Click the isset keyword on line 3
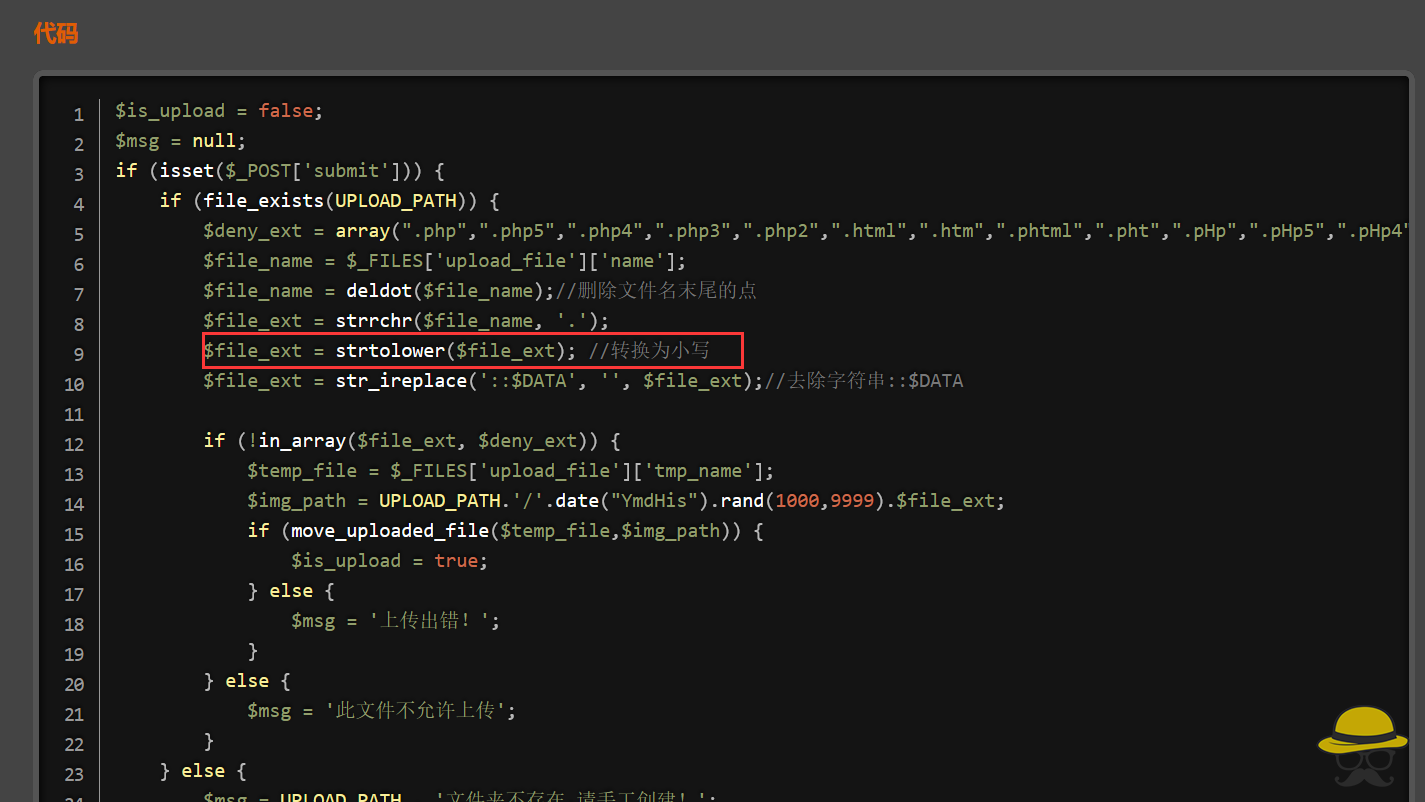 pyautogui.click(x=187, y=171)
